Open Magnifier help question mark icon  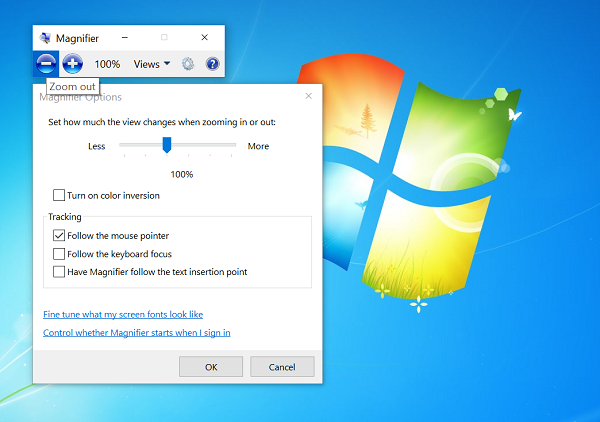(212, 64)
